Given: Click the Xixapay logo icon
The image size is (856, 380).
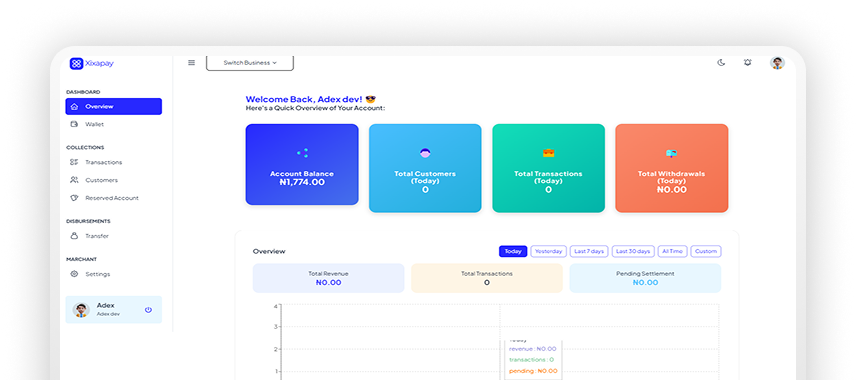Looking at the screenshot, I should [76, 64].
